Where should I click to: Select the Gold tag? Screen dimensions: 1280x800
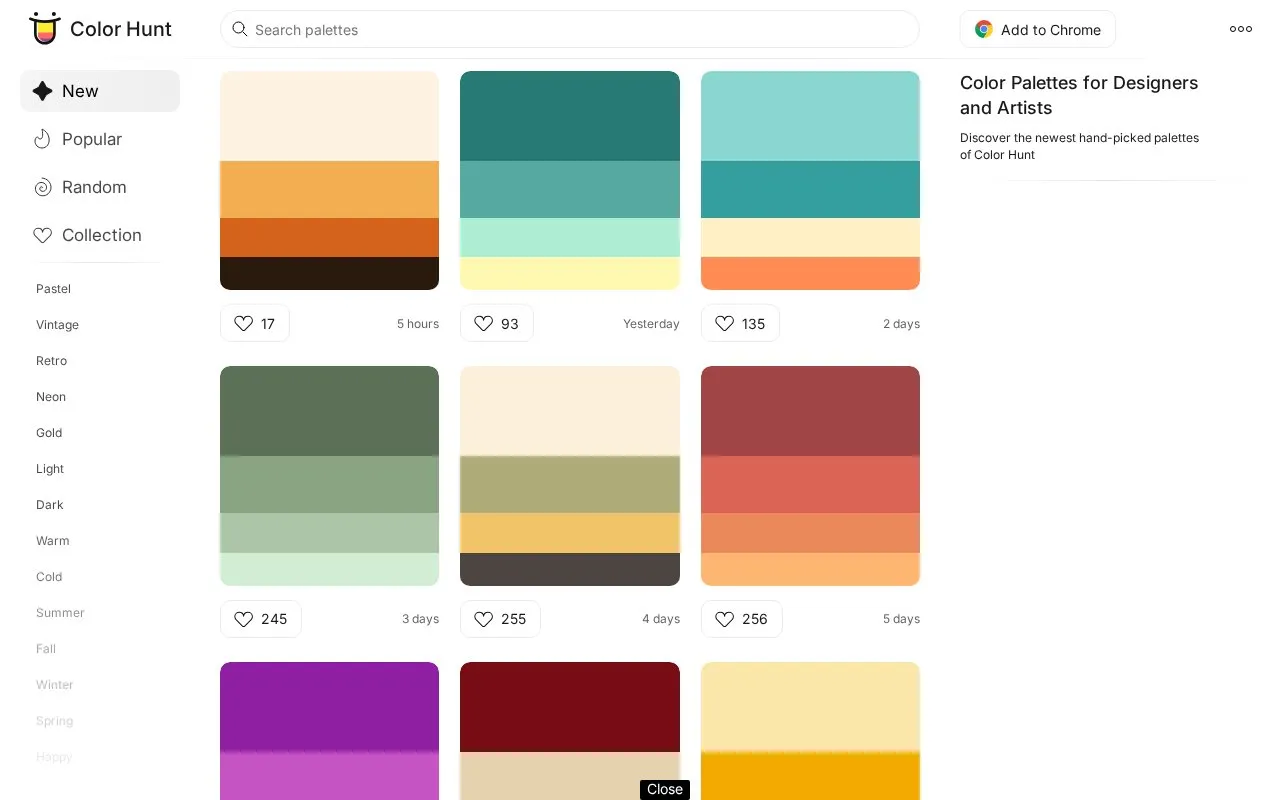[49, 433]
